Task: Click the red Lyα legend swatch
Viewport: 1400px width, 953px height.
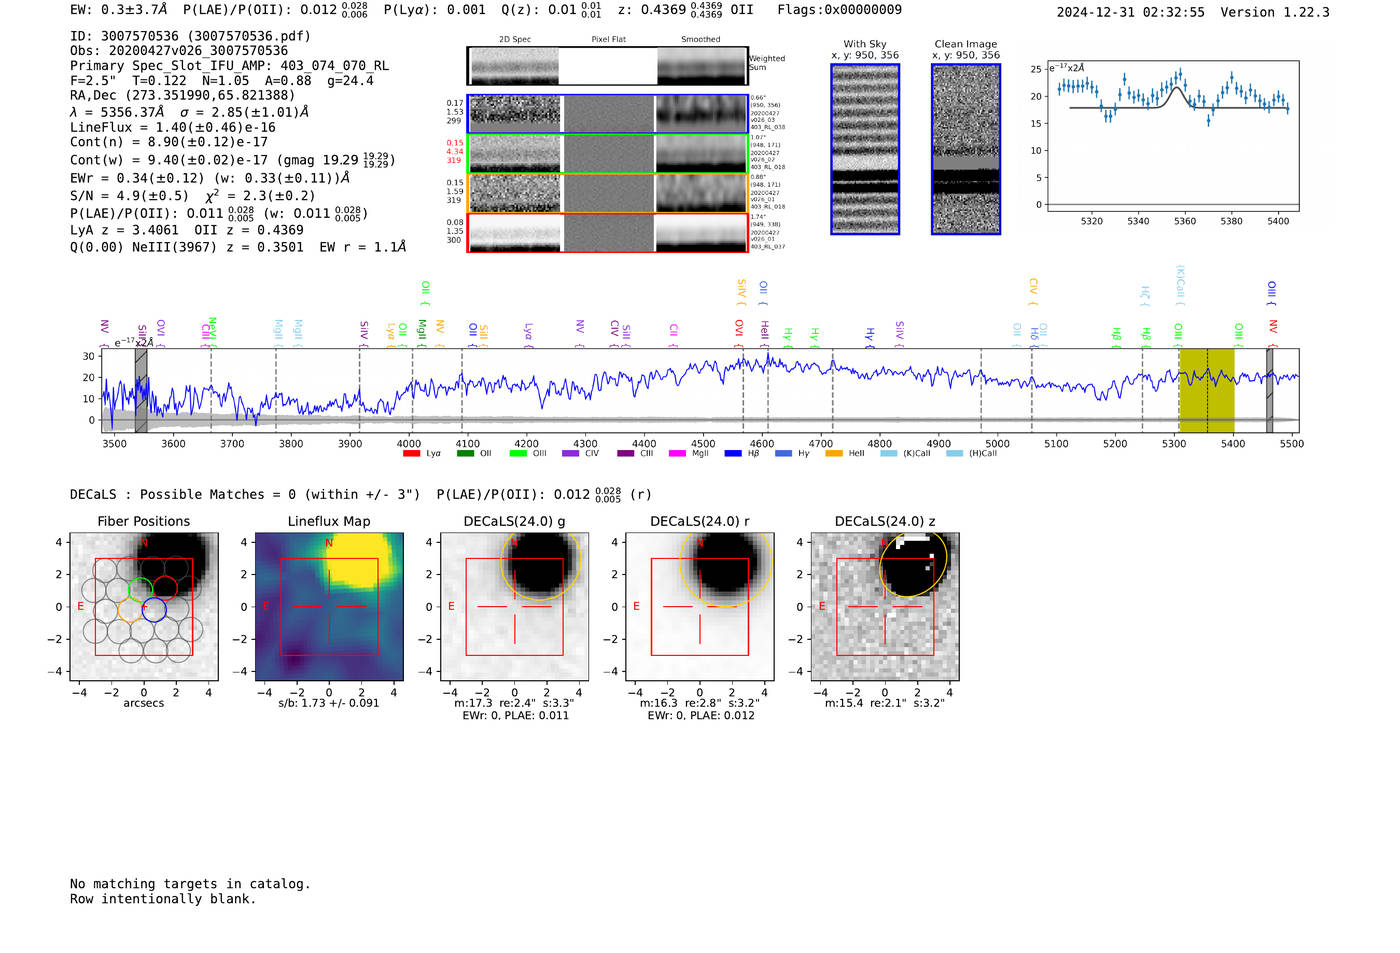Action: [411, 453]
